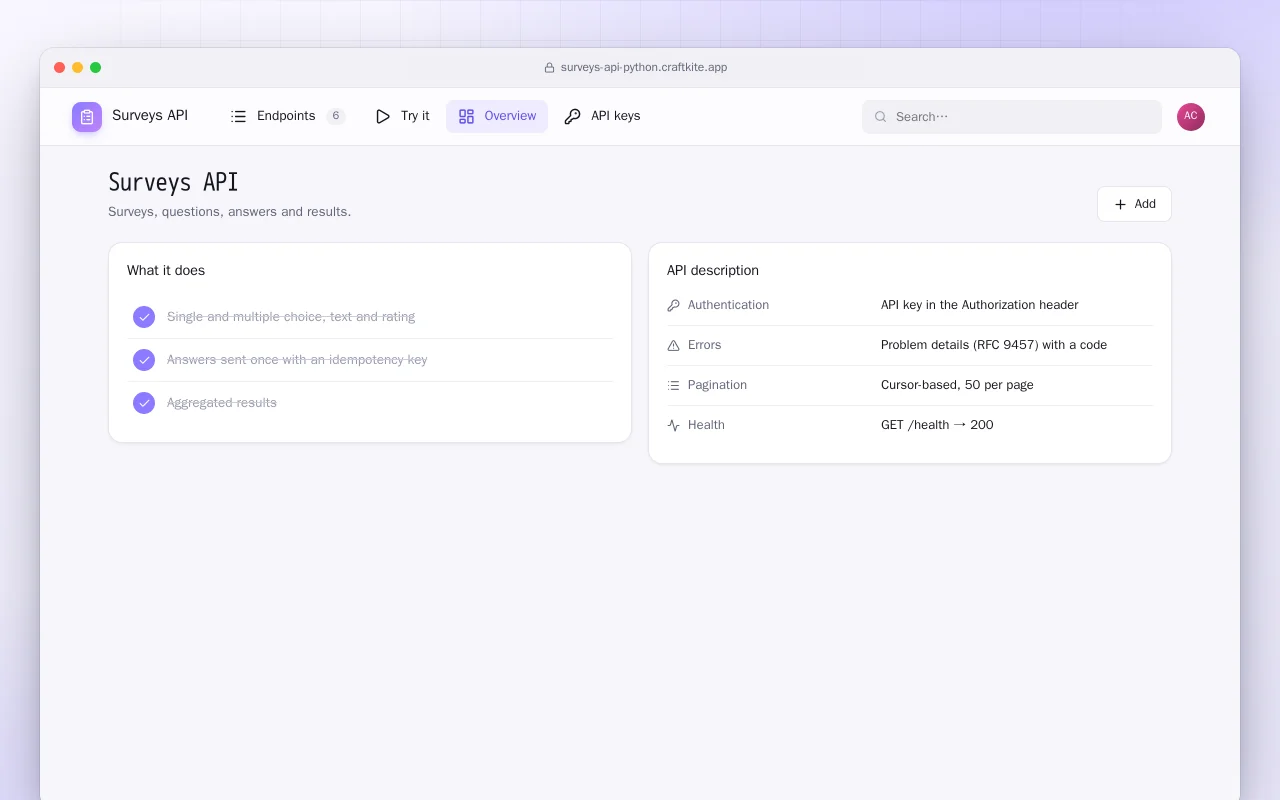Image resolution: width=1280 pixels, height=800 pixels.
Task: Click the Health pulse icon
Action: point(673,425)
